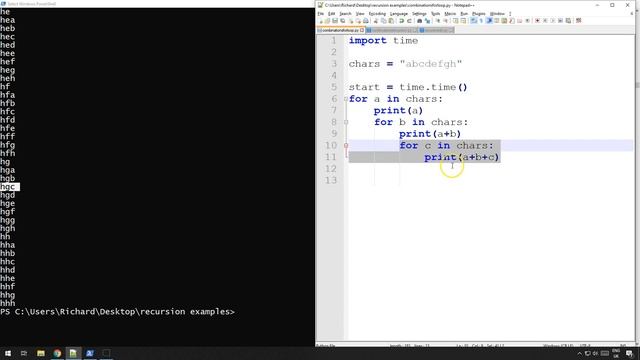
Task: Open the Plugins menu
Action: 479,13
